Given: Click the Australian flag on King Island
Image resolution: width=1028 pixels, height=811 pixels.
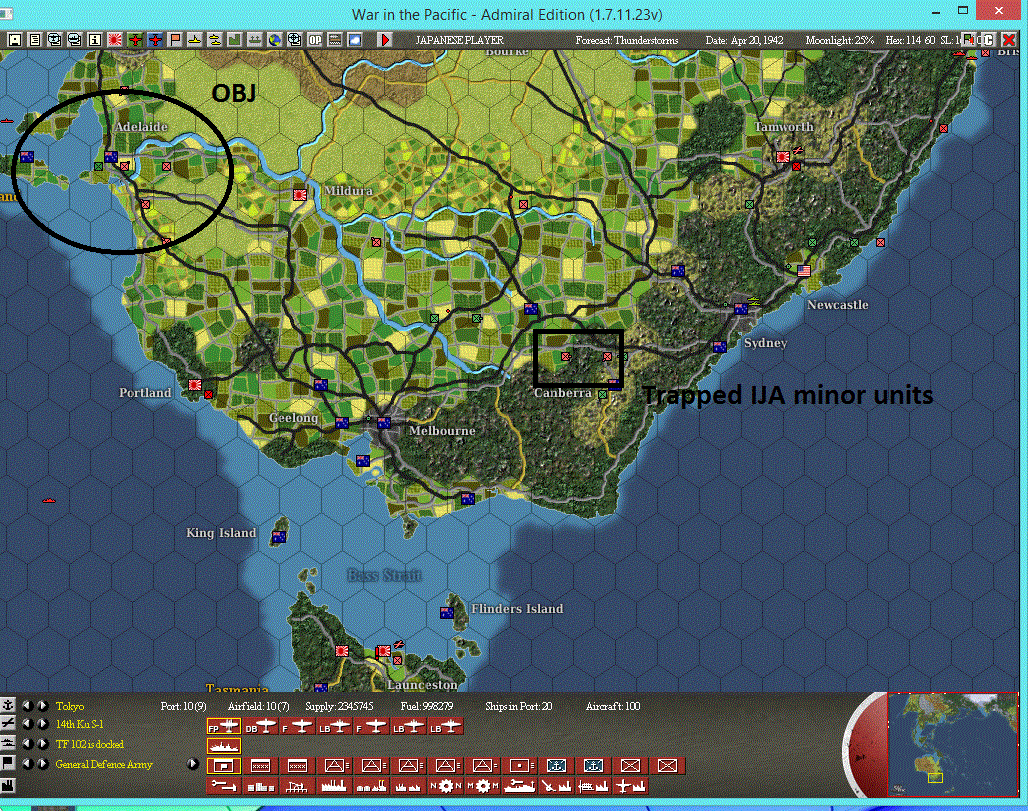Looking at the screenshot, I should click(279, 536).
